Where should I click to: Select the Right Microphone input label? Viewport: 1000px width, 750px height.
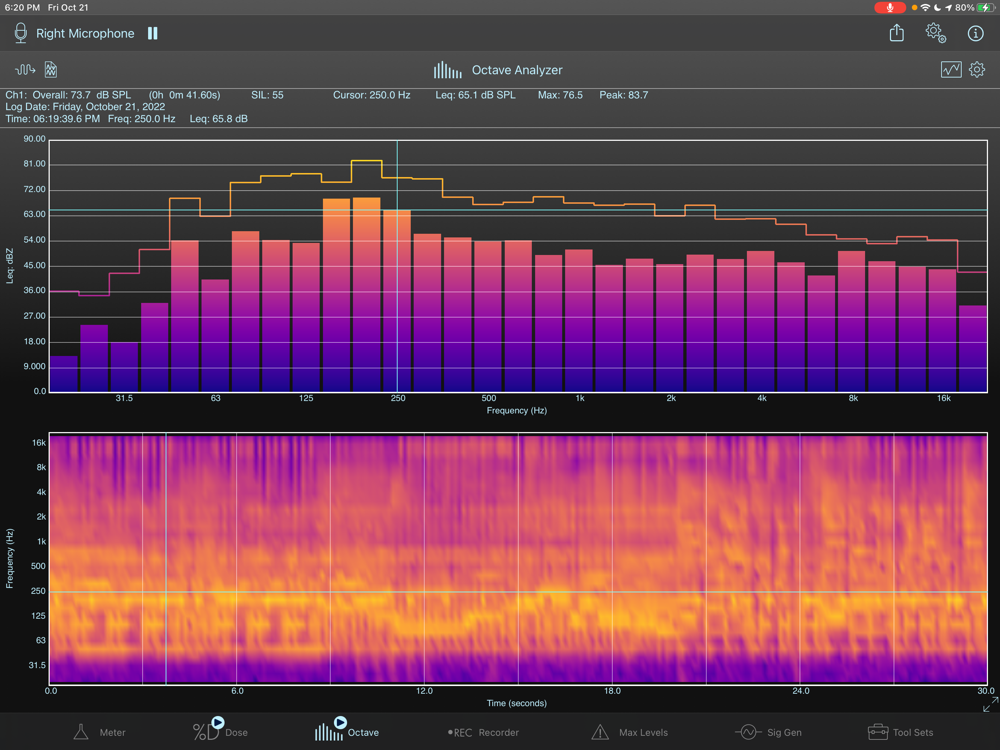(85, 33)
